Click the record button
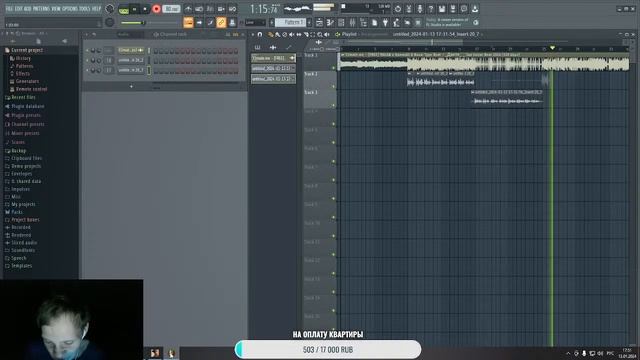This screenshot has height=360, width=640. coord(156,9)
